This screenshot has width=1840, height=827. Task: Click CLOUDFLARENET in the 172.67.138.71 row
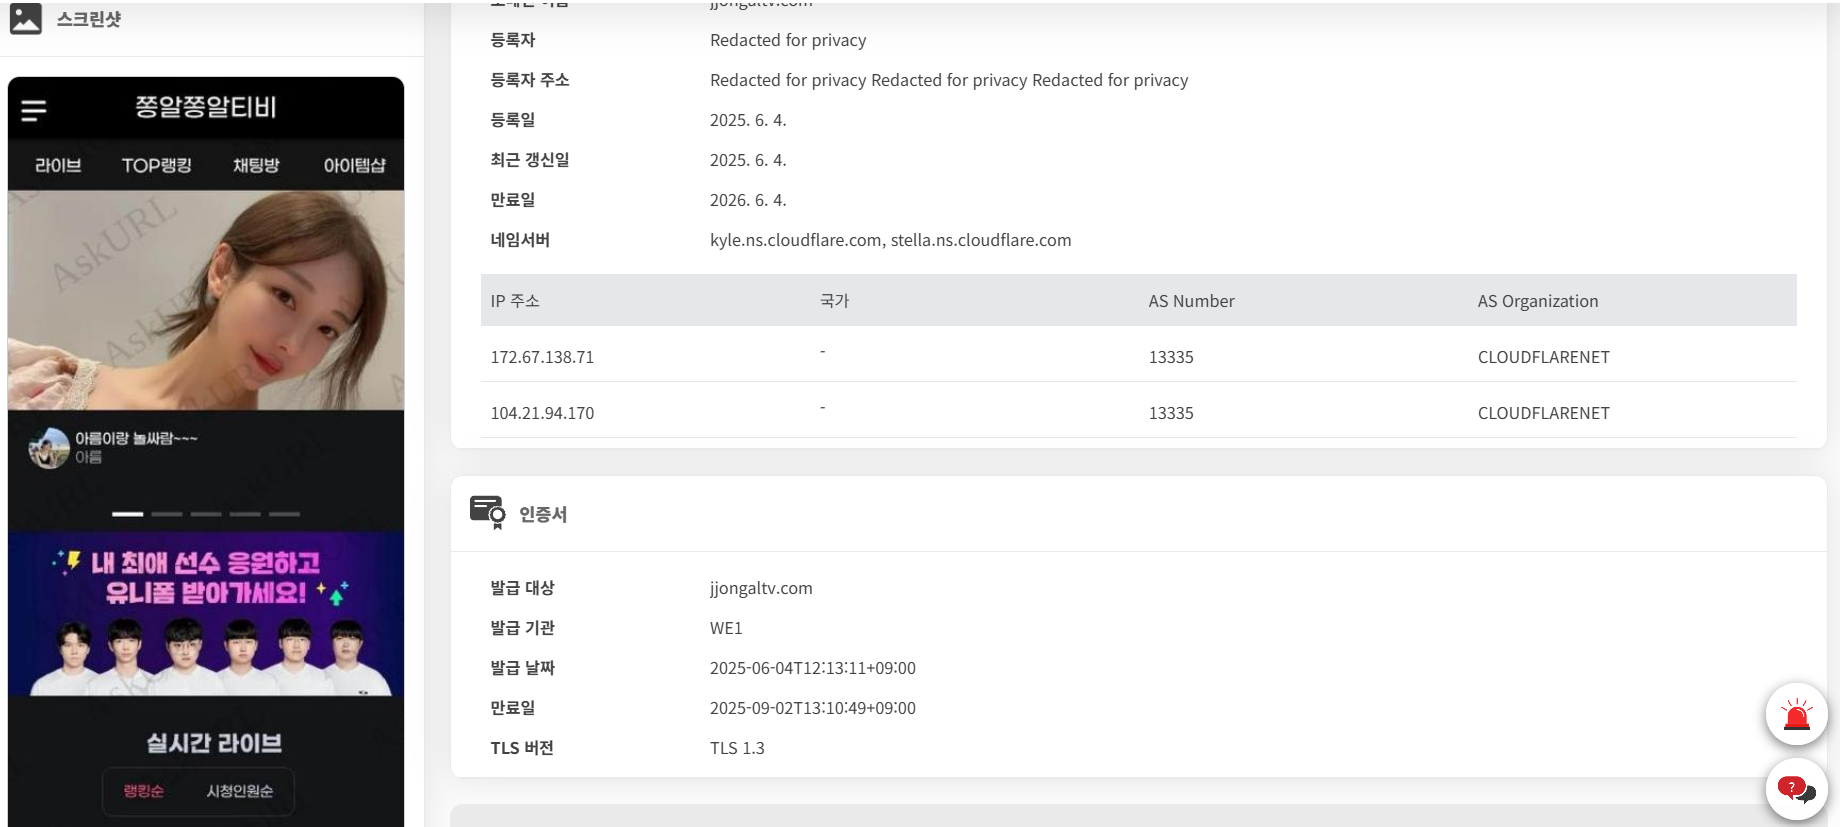point(1544,357)
